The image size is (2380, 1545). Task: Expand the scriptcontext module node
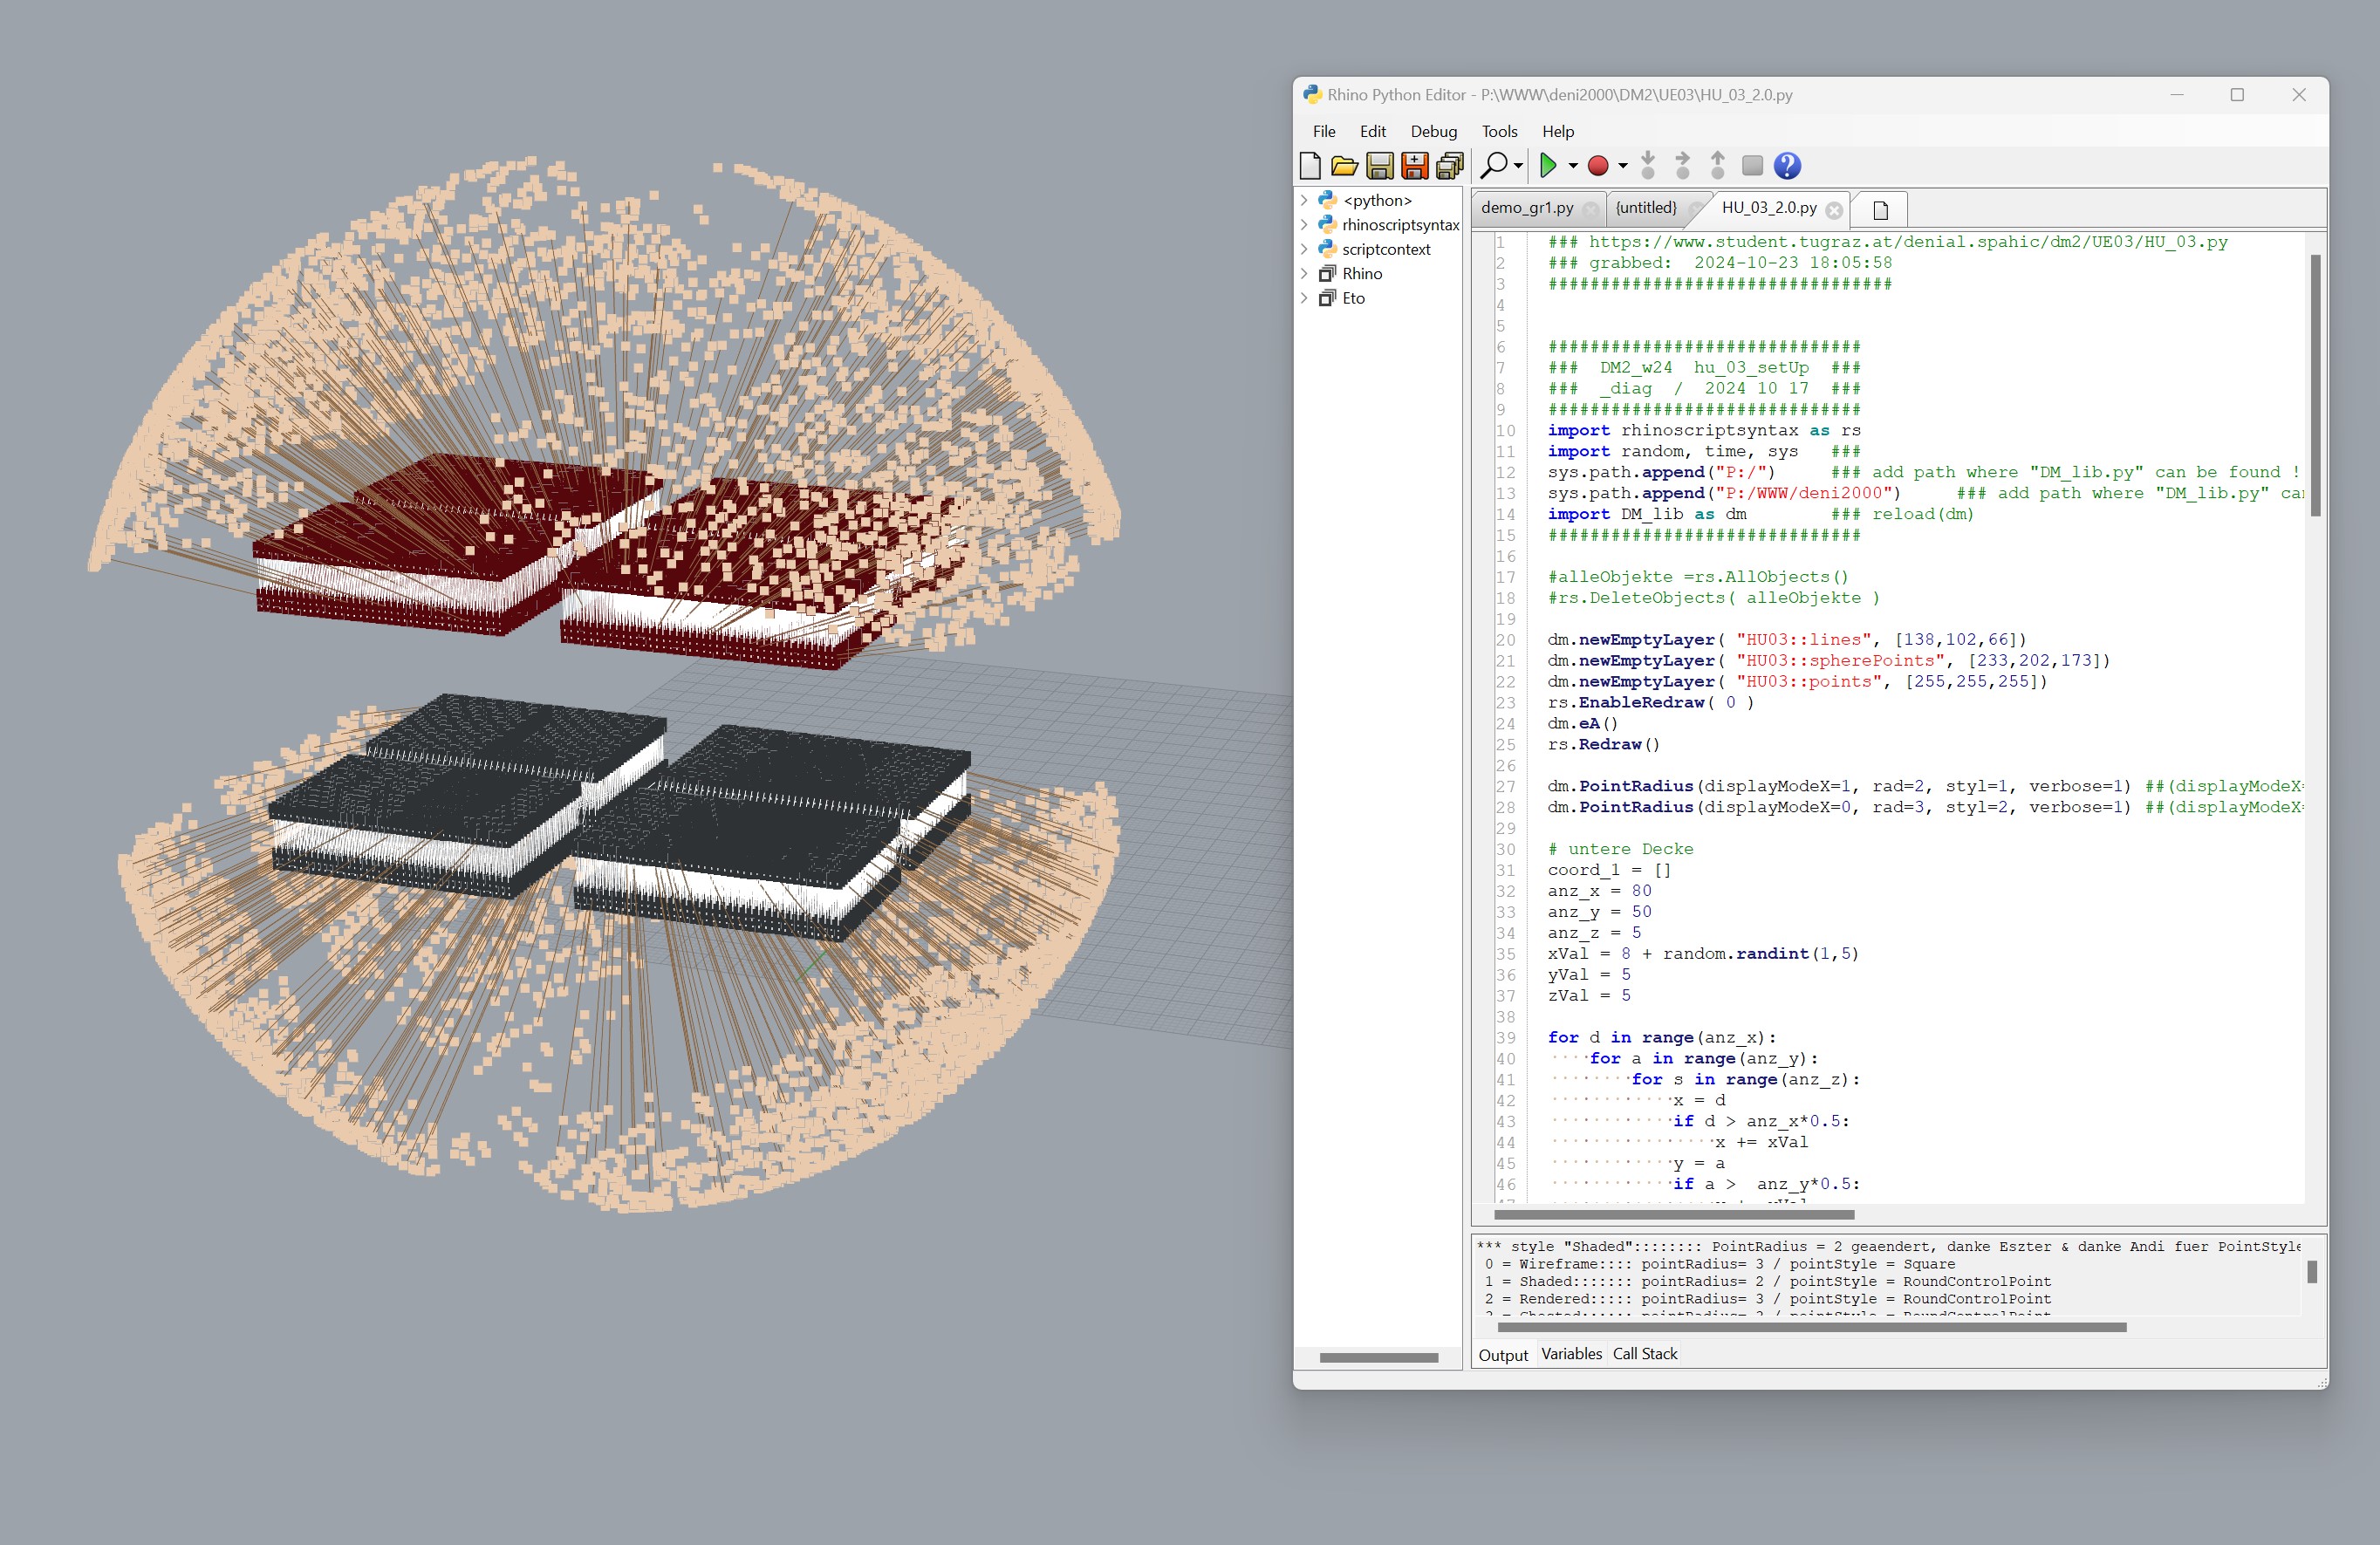(x=1304, y=249)
